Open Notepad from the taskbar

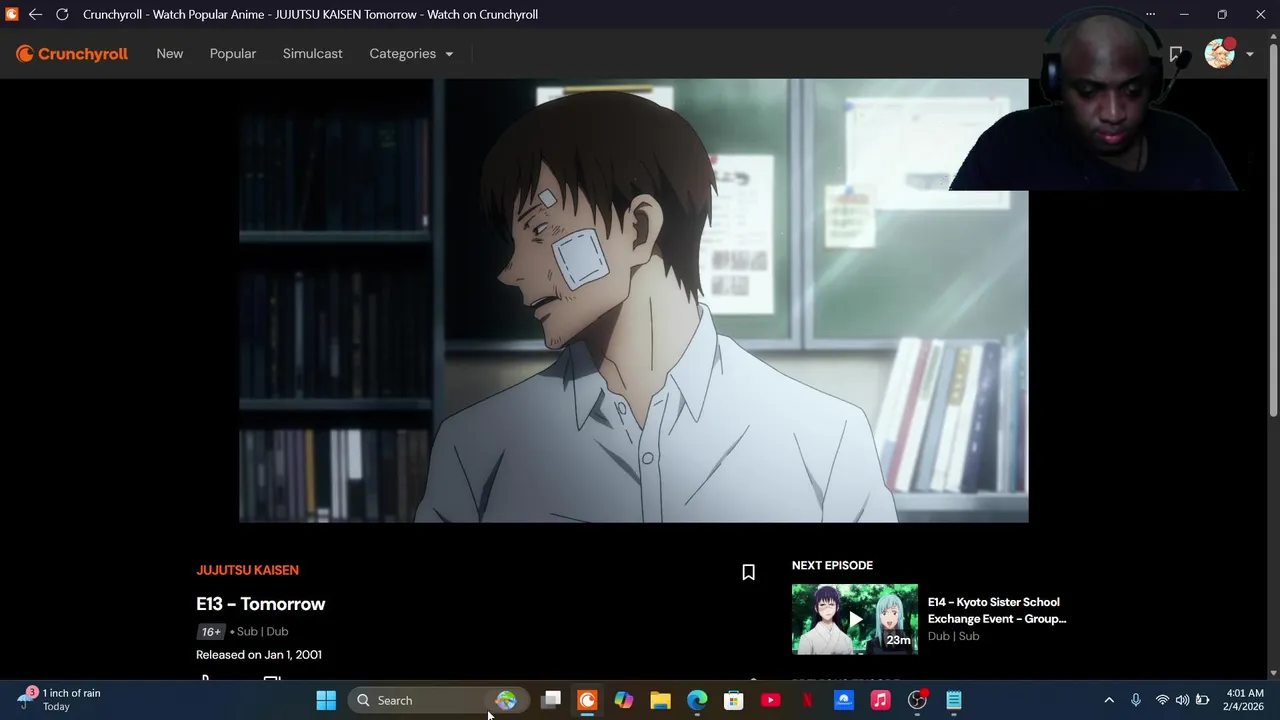point(953,700)
